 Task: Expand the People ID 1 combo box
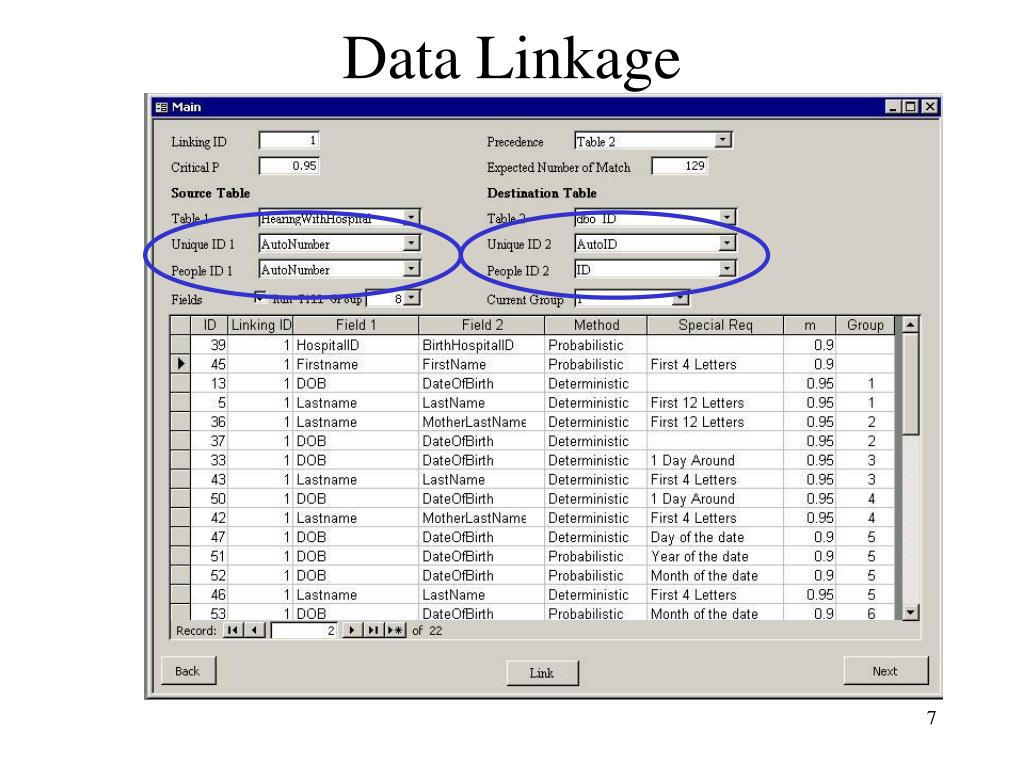click(x=411, y=268)
